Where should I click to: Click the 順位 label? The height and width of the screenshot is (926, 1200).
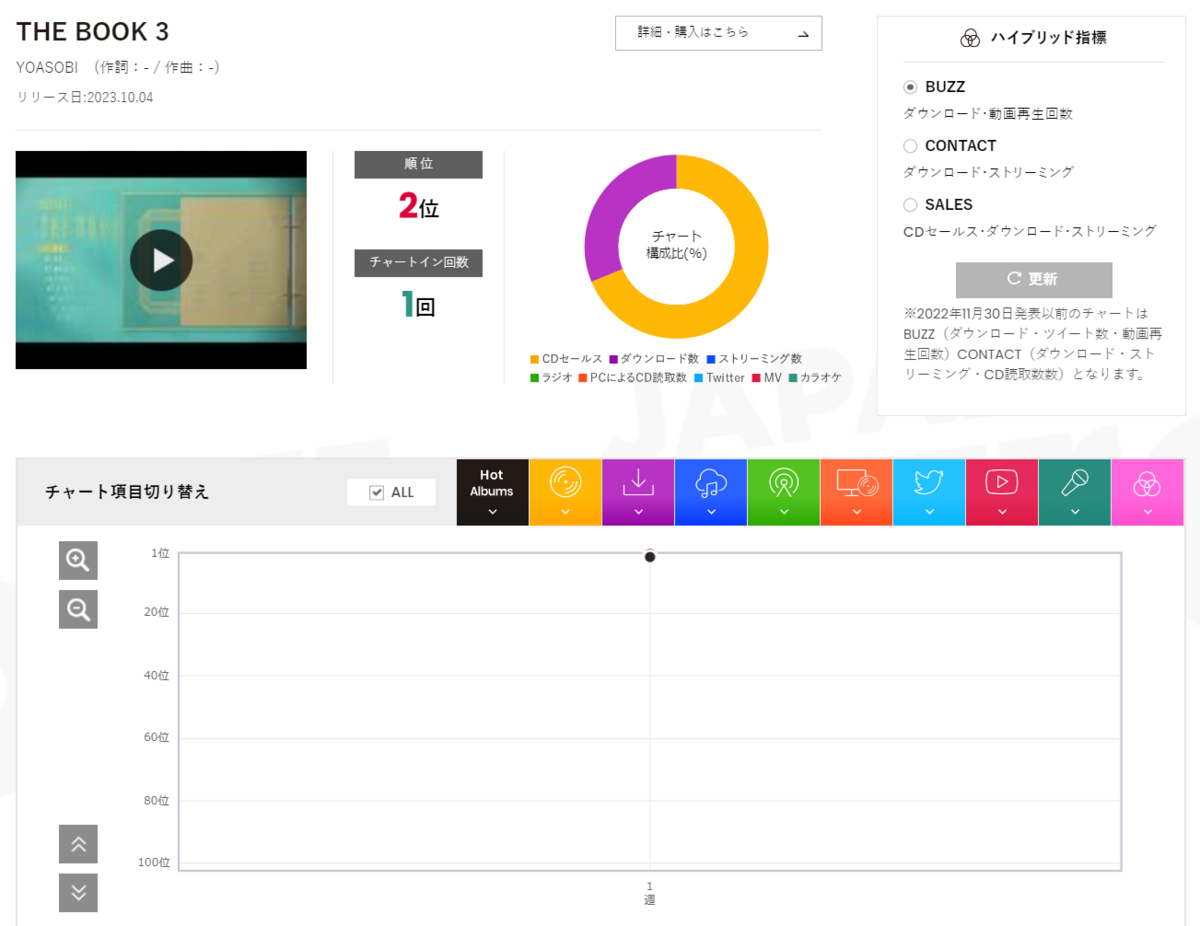[418, 164]
